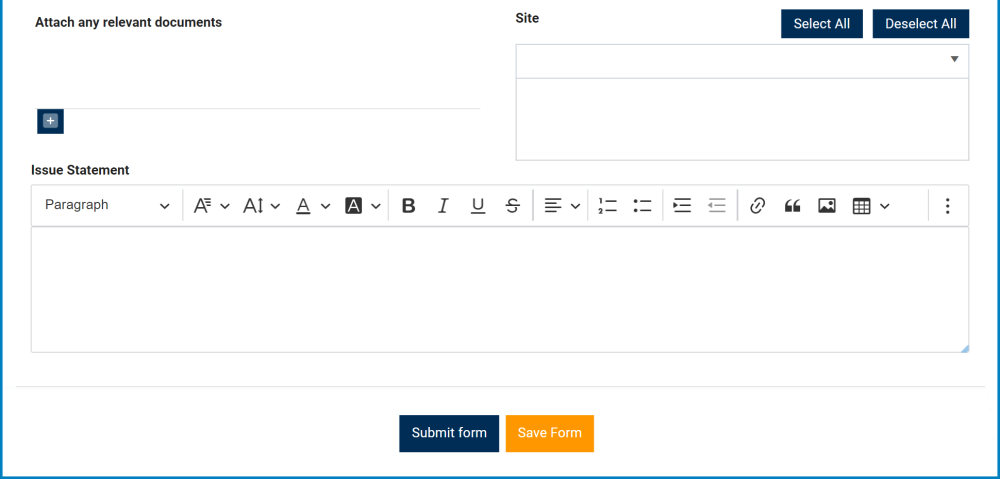
Task: Open the font color picker
Action: click(312, 206)
